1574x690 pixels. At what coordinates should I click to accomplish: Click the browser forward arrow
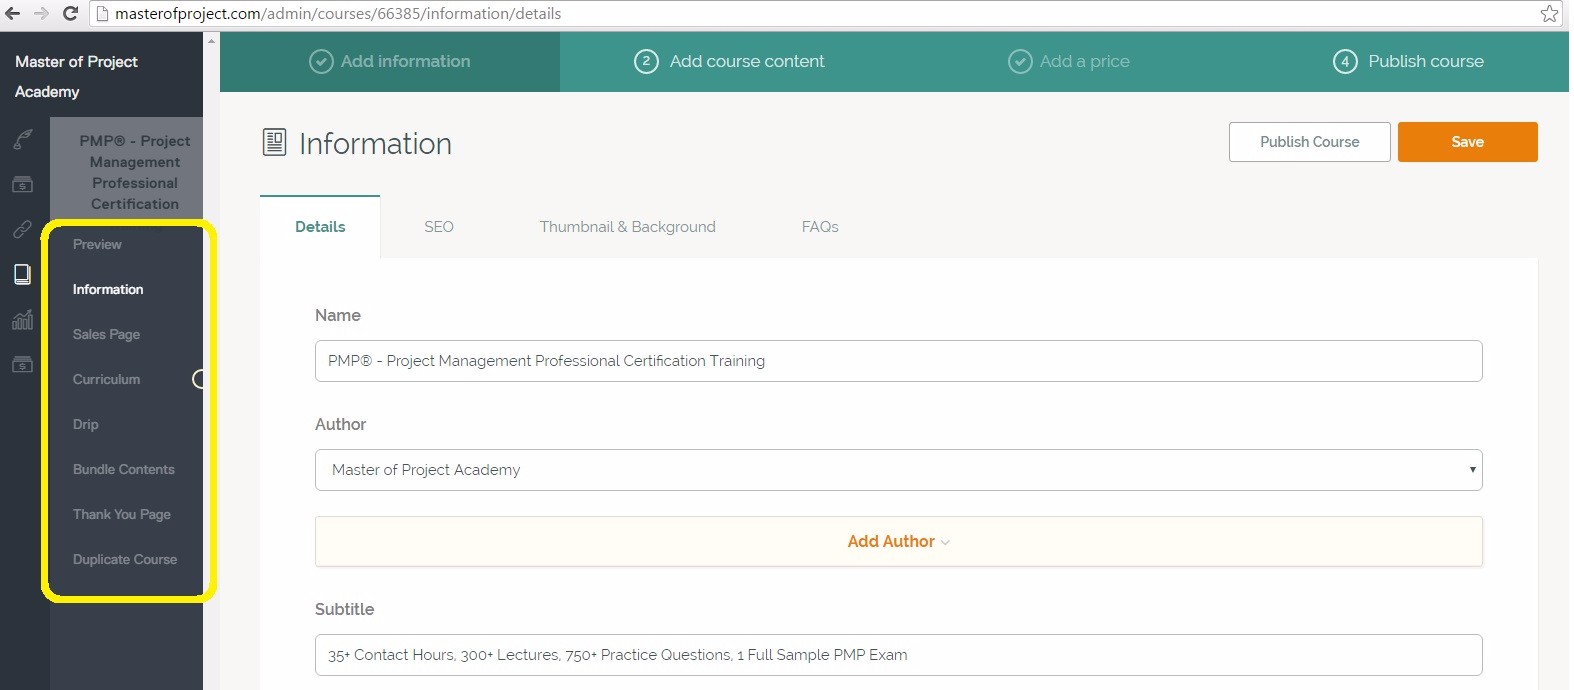pos(41,13)
